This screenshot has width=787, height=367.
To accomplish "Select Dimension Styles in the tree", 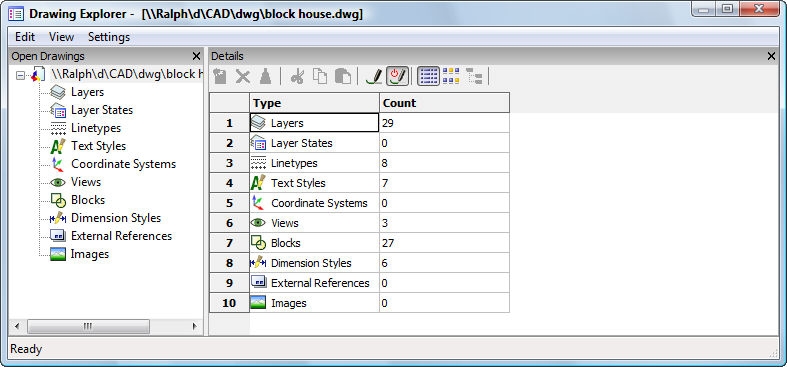I will (x=116, y=218).
